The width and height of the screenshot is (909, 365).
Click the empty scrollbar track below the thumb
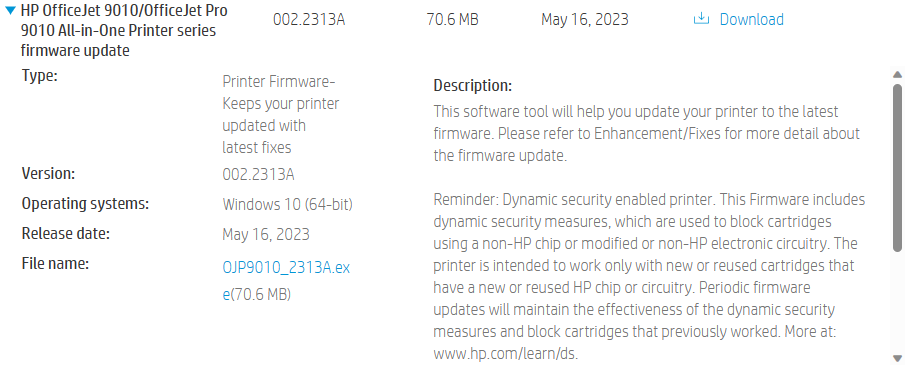pos(897,302)
